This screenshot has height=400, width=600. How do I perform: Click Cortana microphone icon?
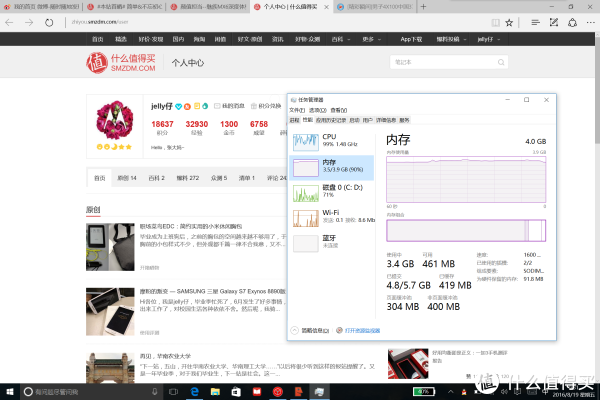(x=155, y=392)
